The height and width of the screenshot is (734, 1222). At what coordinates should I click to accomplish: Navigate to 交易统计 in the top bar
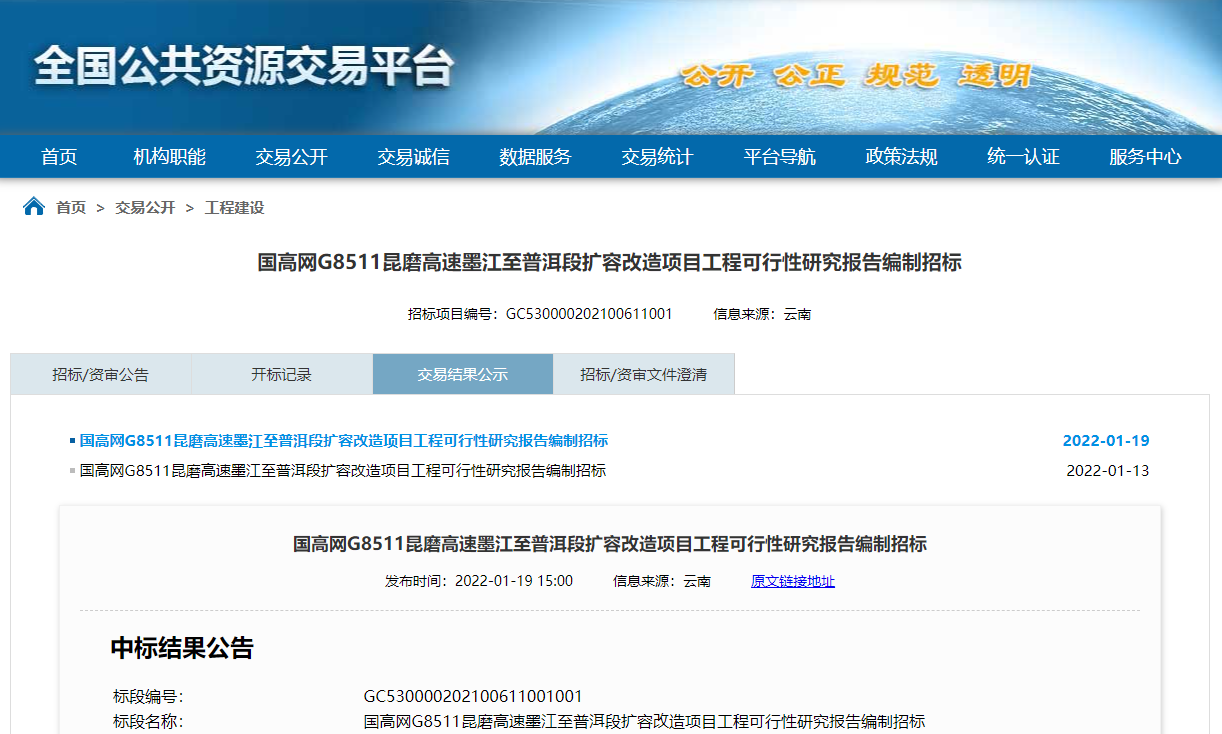click(x=657, y=157)
